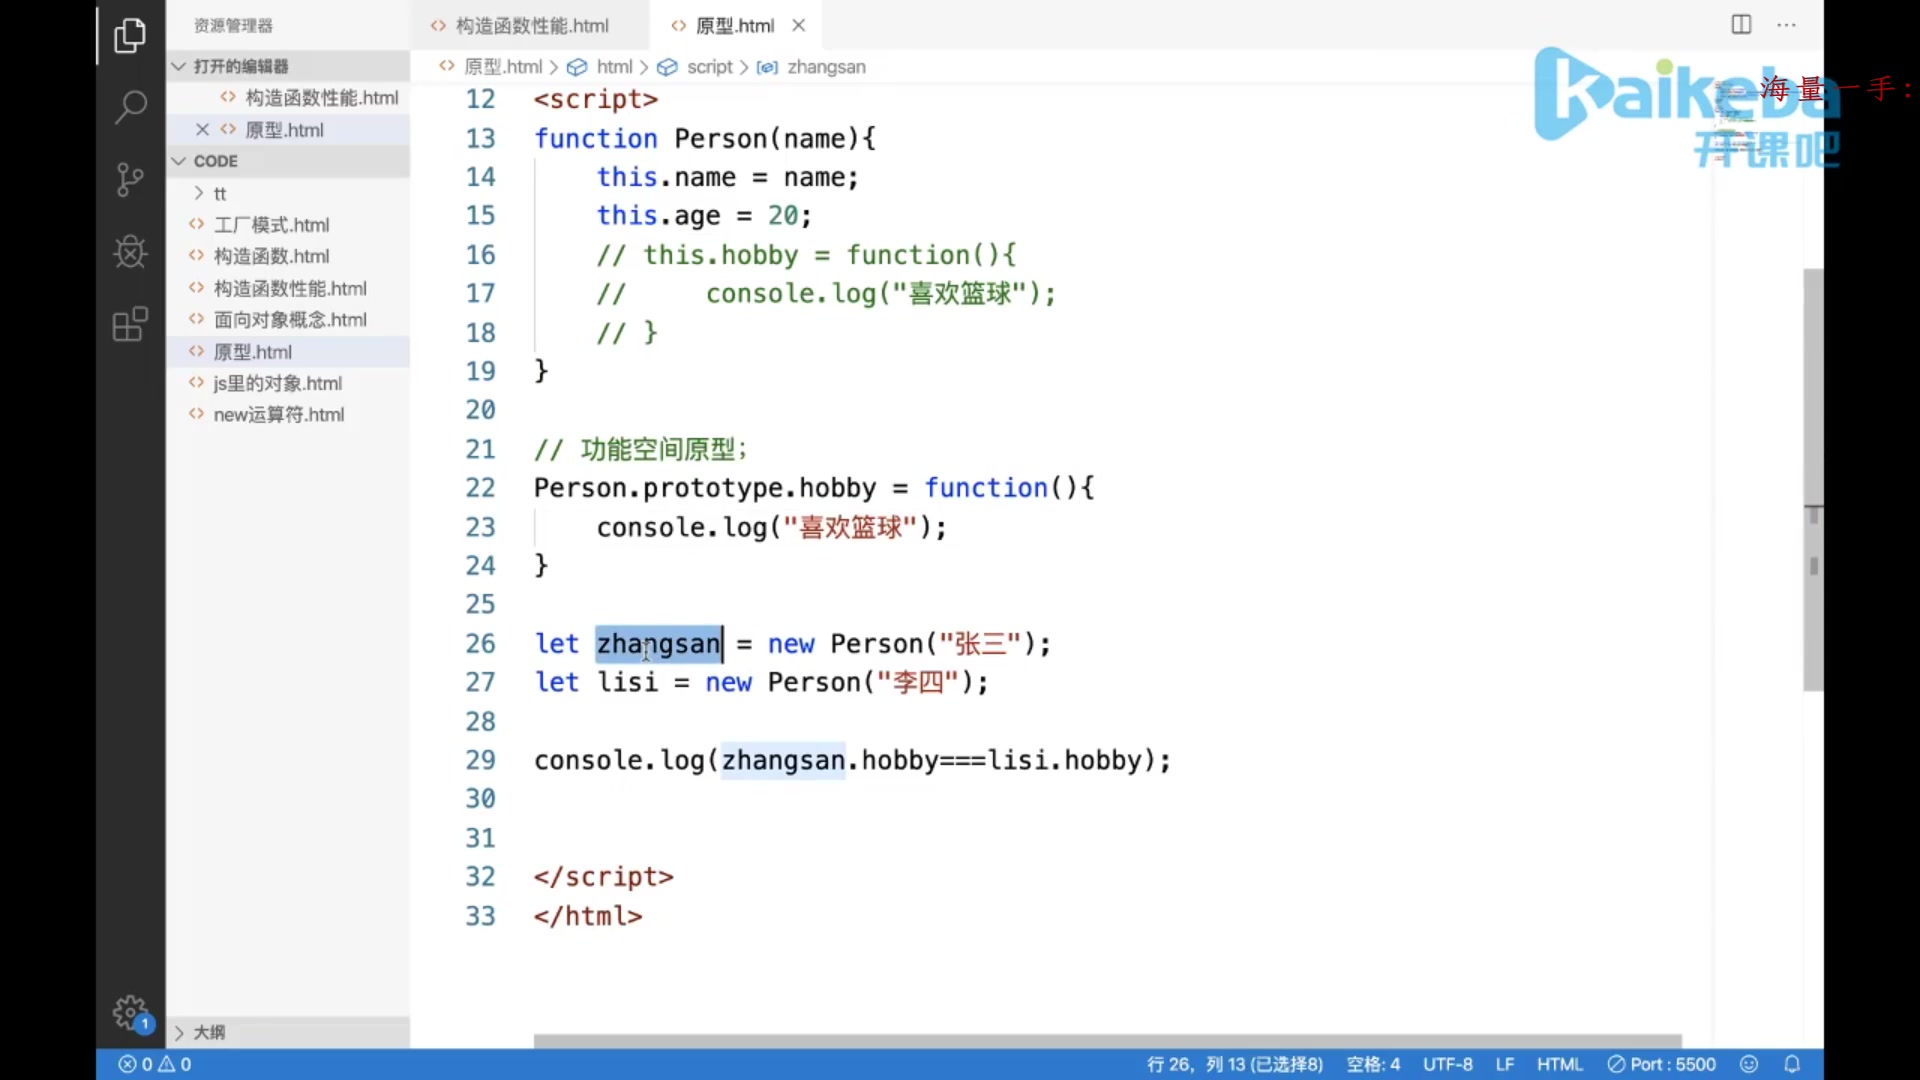Screen dimensions: 1920x1080
Task: Click the Split editor icon
Action: point(1742,24)
